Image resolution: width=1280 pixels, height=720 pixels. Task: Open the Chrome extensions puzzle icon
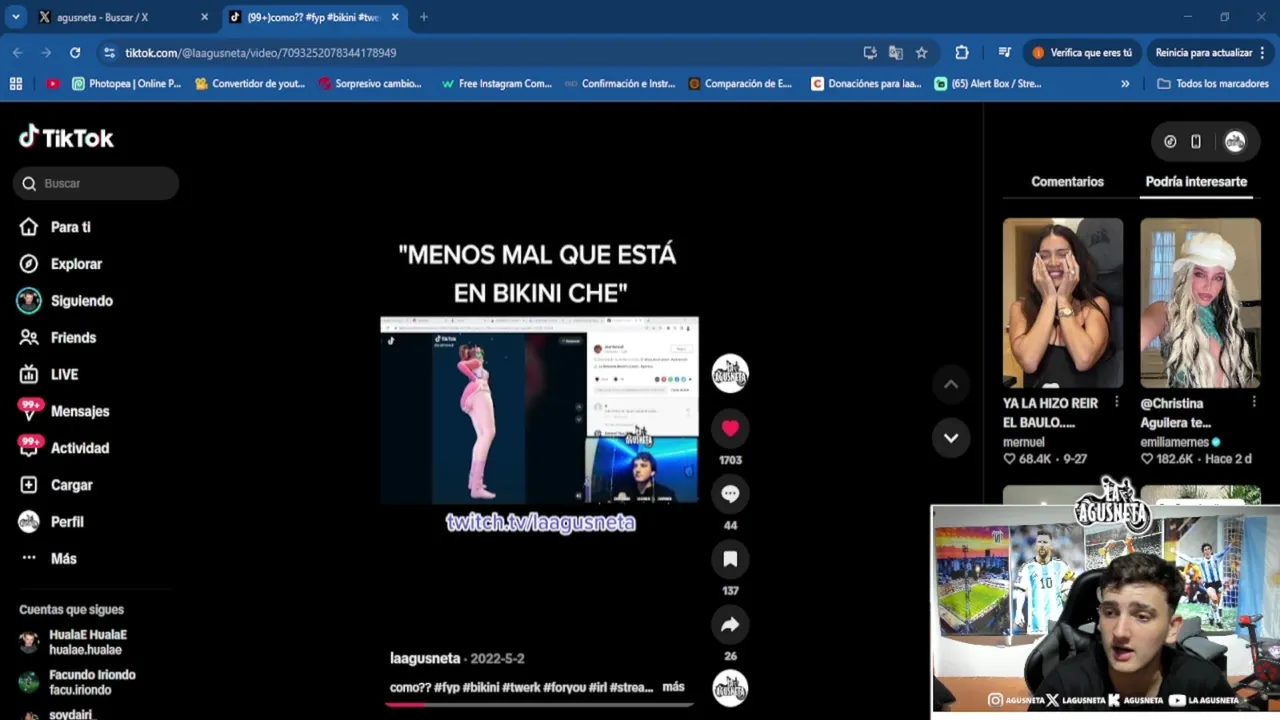[962, 52]
